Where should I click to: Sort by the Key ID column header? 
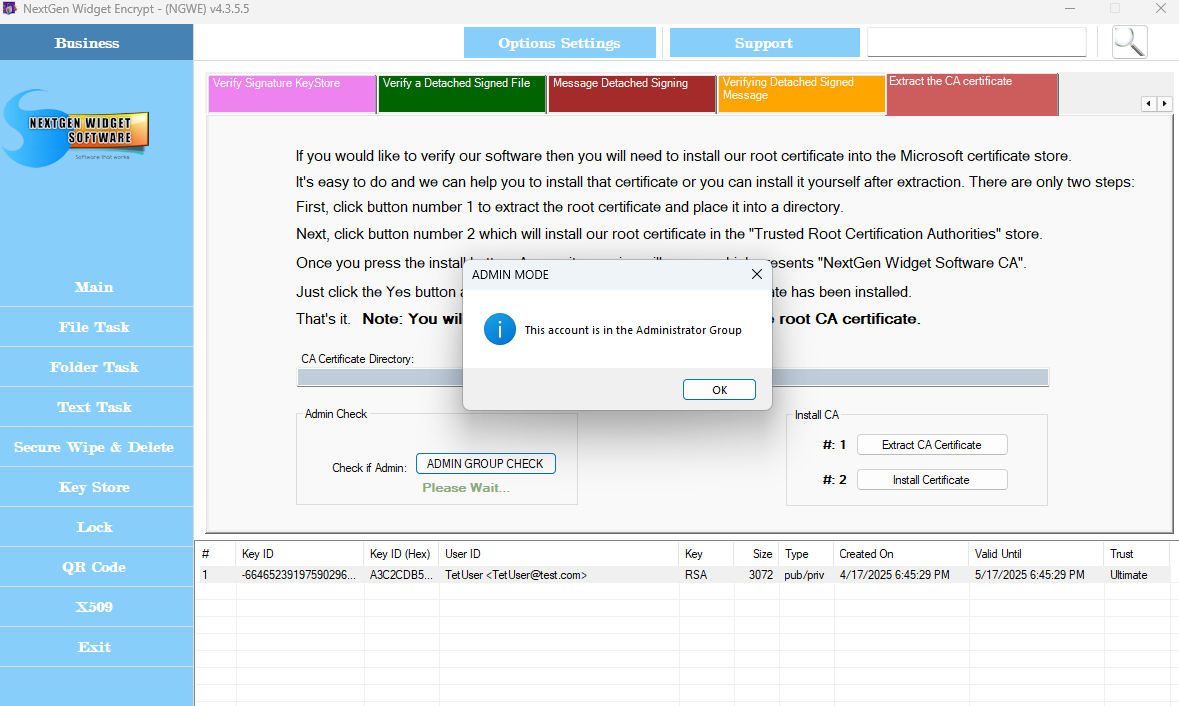(x=299, y=554)
